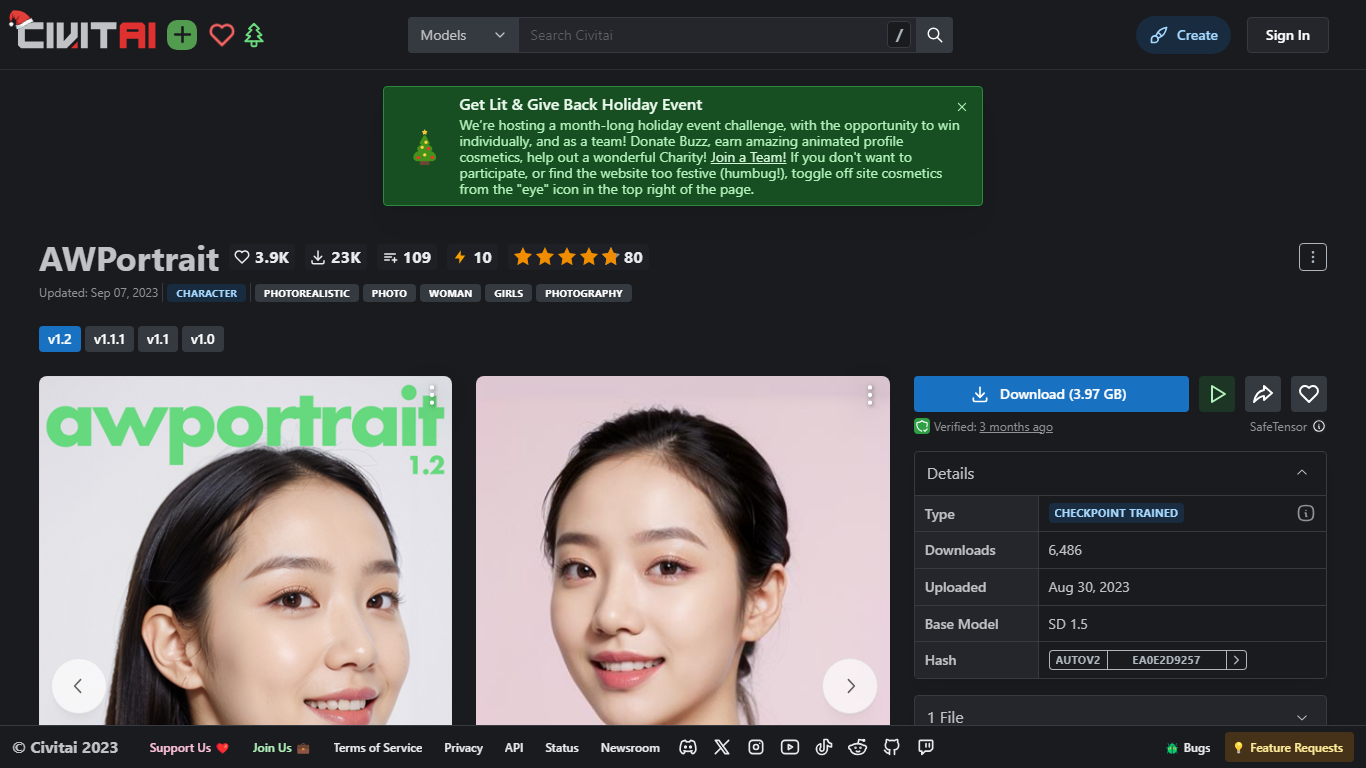This screenshot has width=1366, height=768.
Task: Dismiss the holiday event banner
Action: point(962,107)
